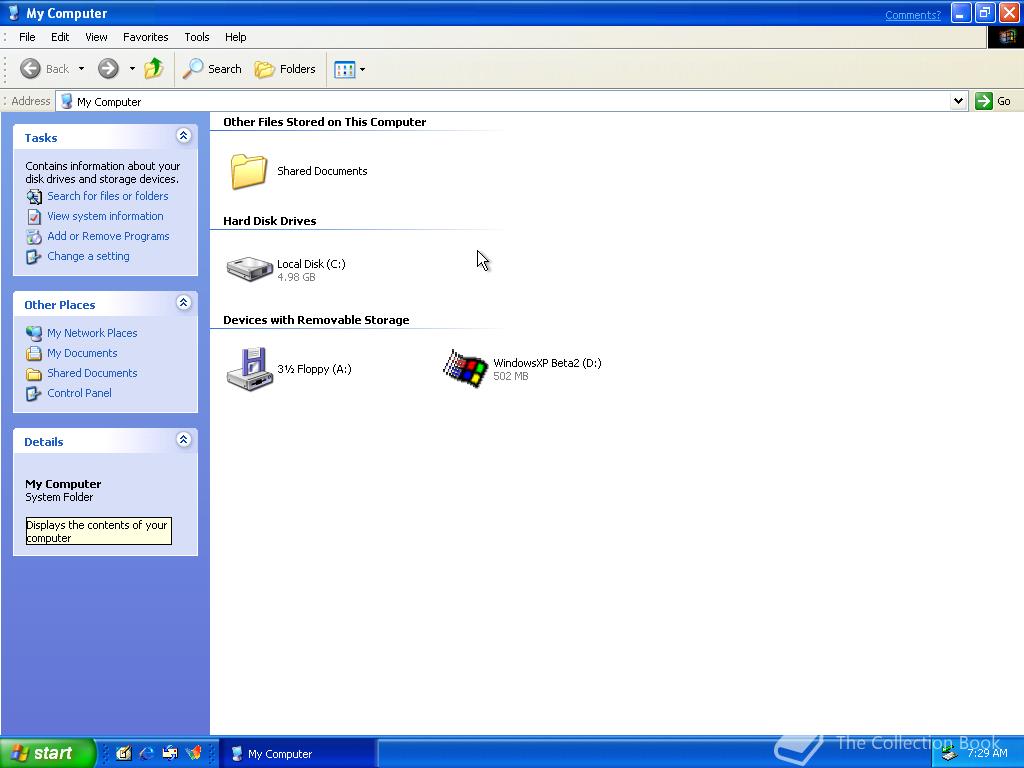Open the Edit menu

(60, 37)
